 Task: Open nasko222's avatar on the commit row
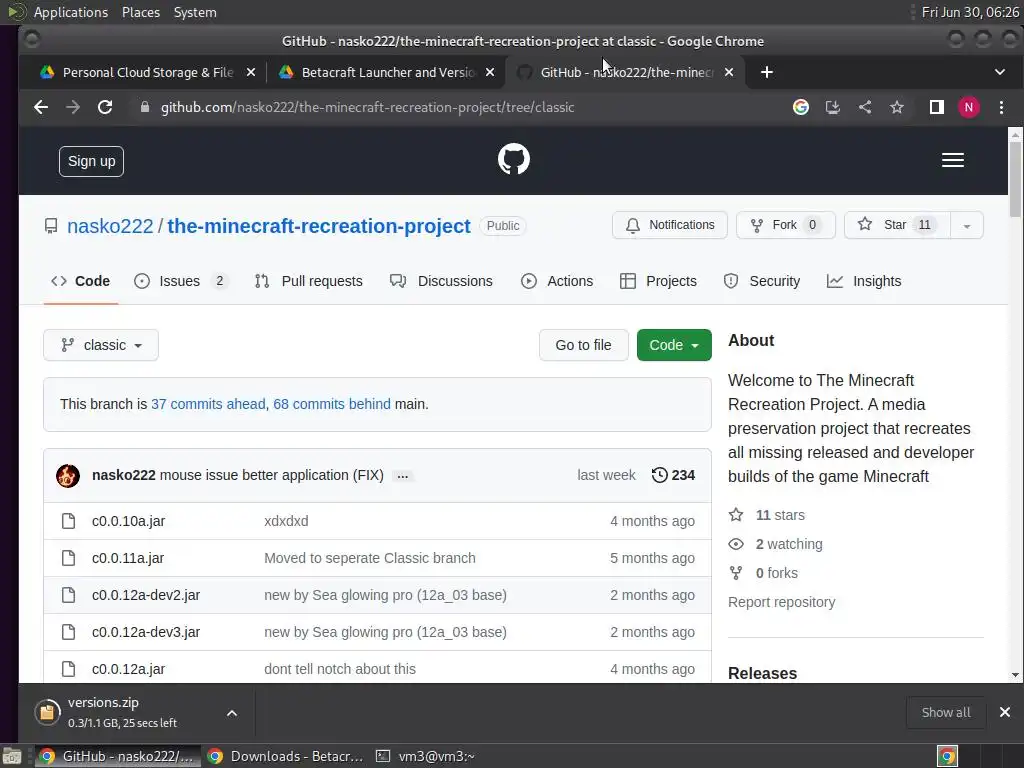(68, 475)
